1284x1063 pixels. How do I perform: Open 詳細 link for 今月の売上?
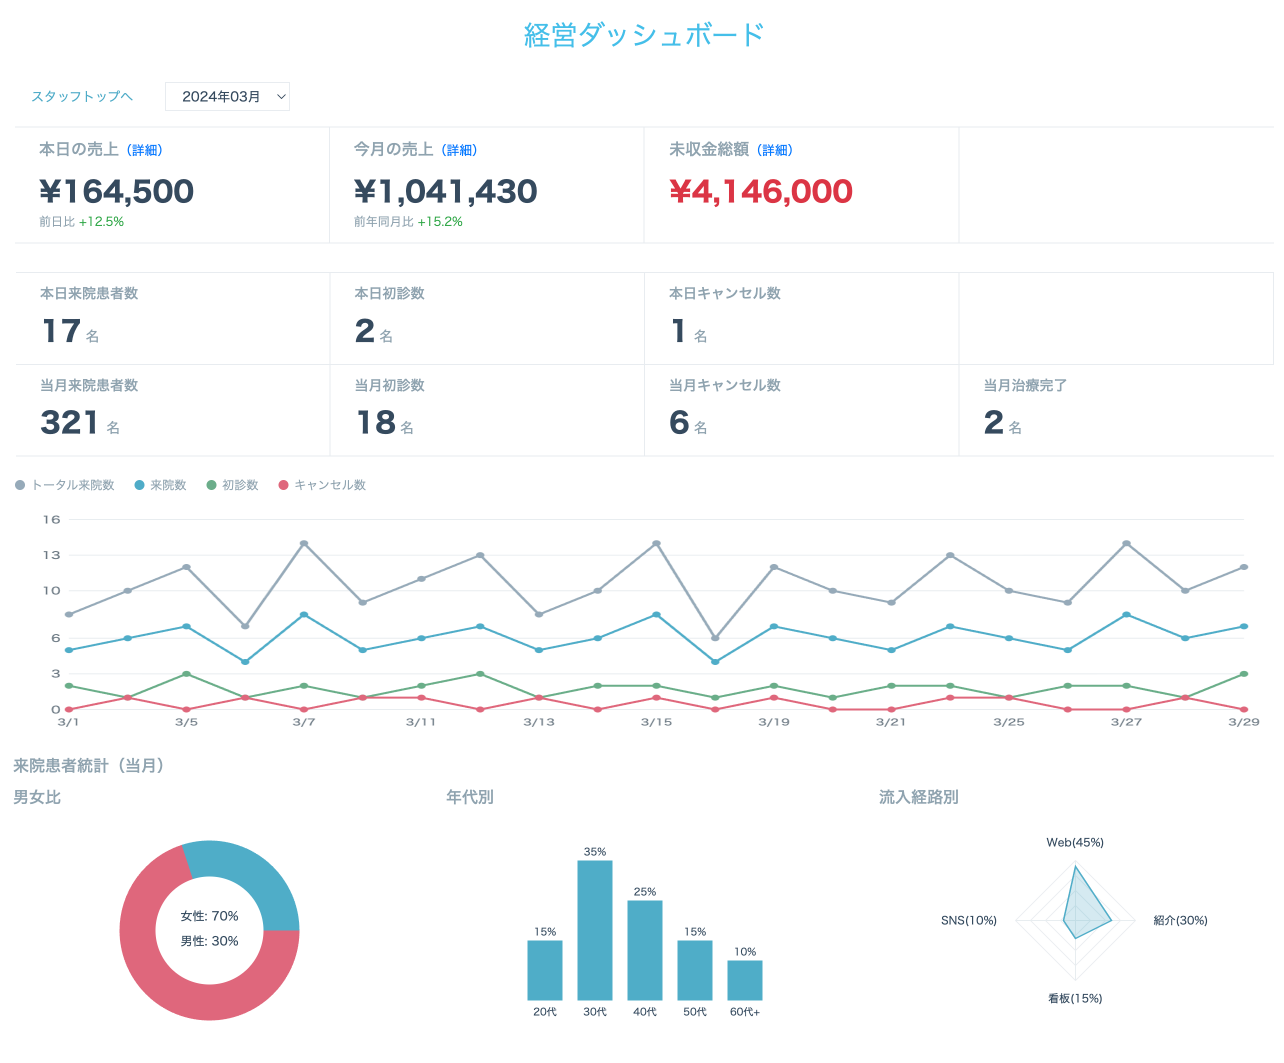point(460,150)
